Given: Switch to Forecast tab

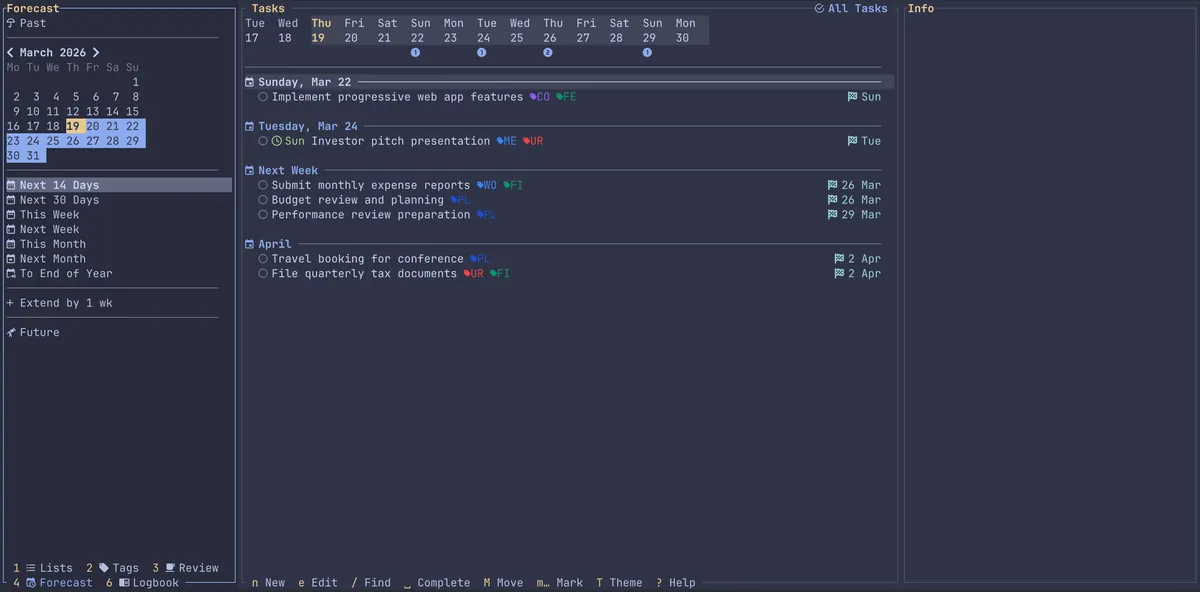Looking at the screenshot, I should [53, 583].
